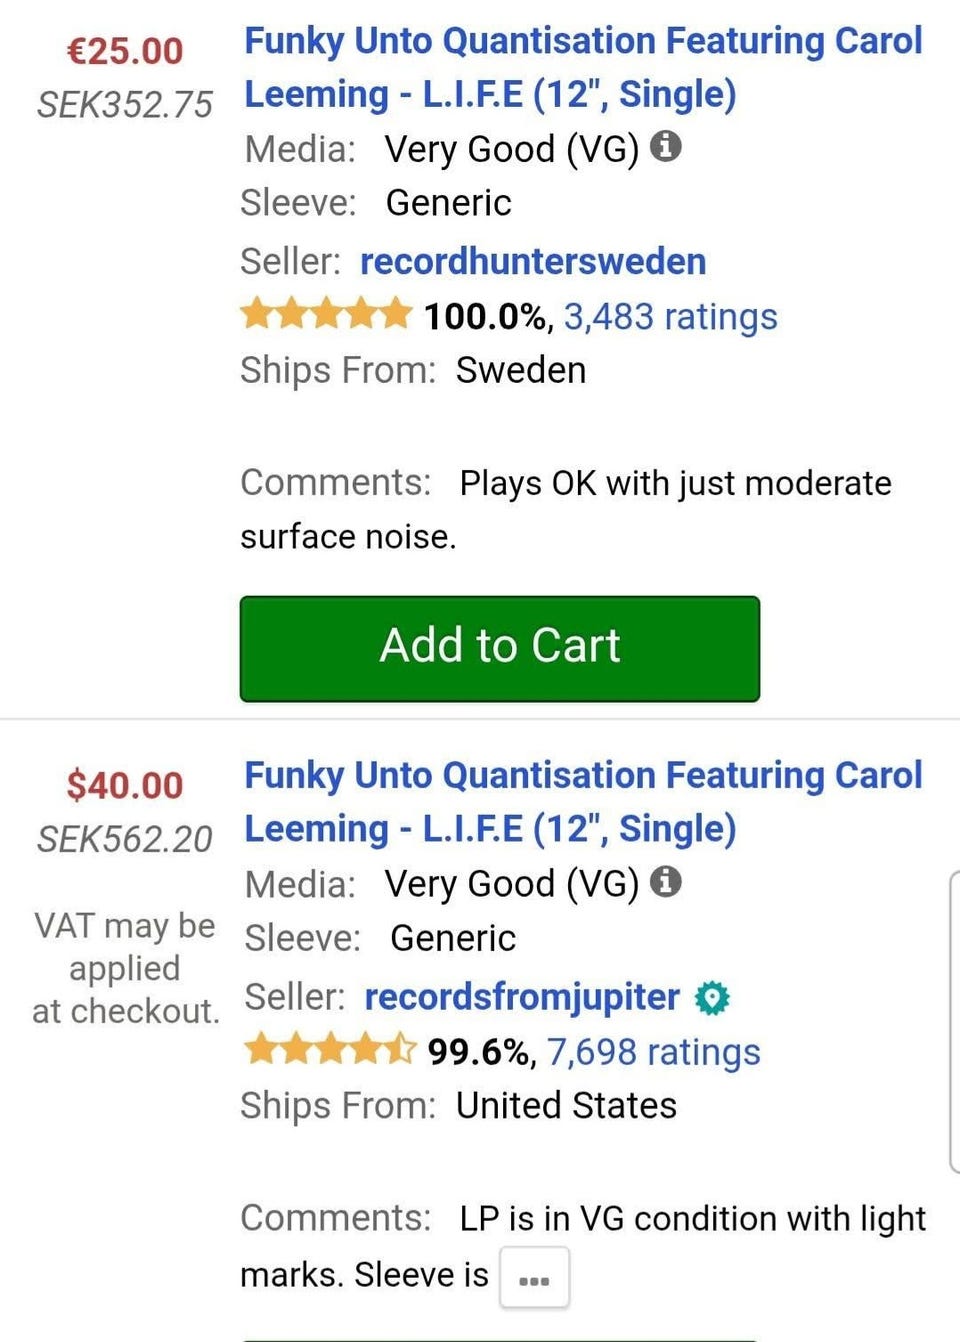Click the "Plays OK with just moderate" comment

point(675,484)
